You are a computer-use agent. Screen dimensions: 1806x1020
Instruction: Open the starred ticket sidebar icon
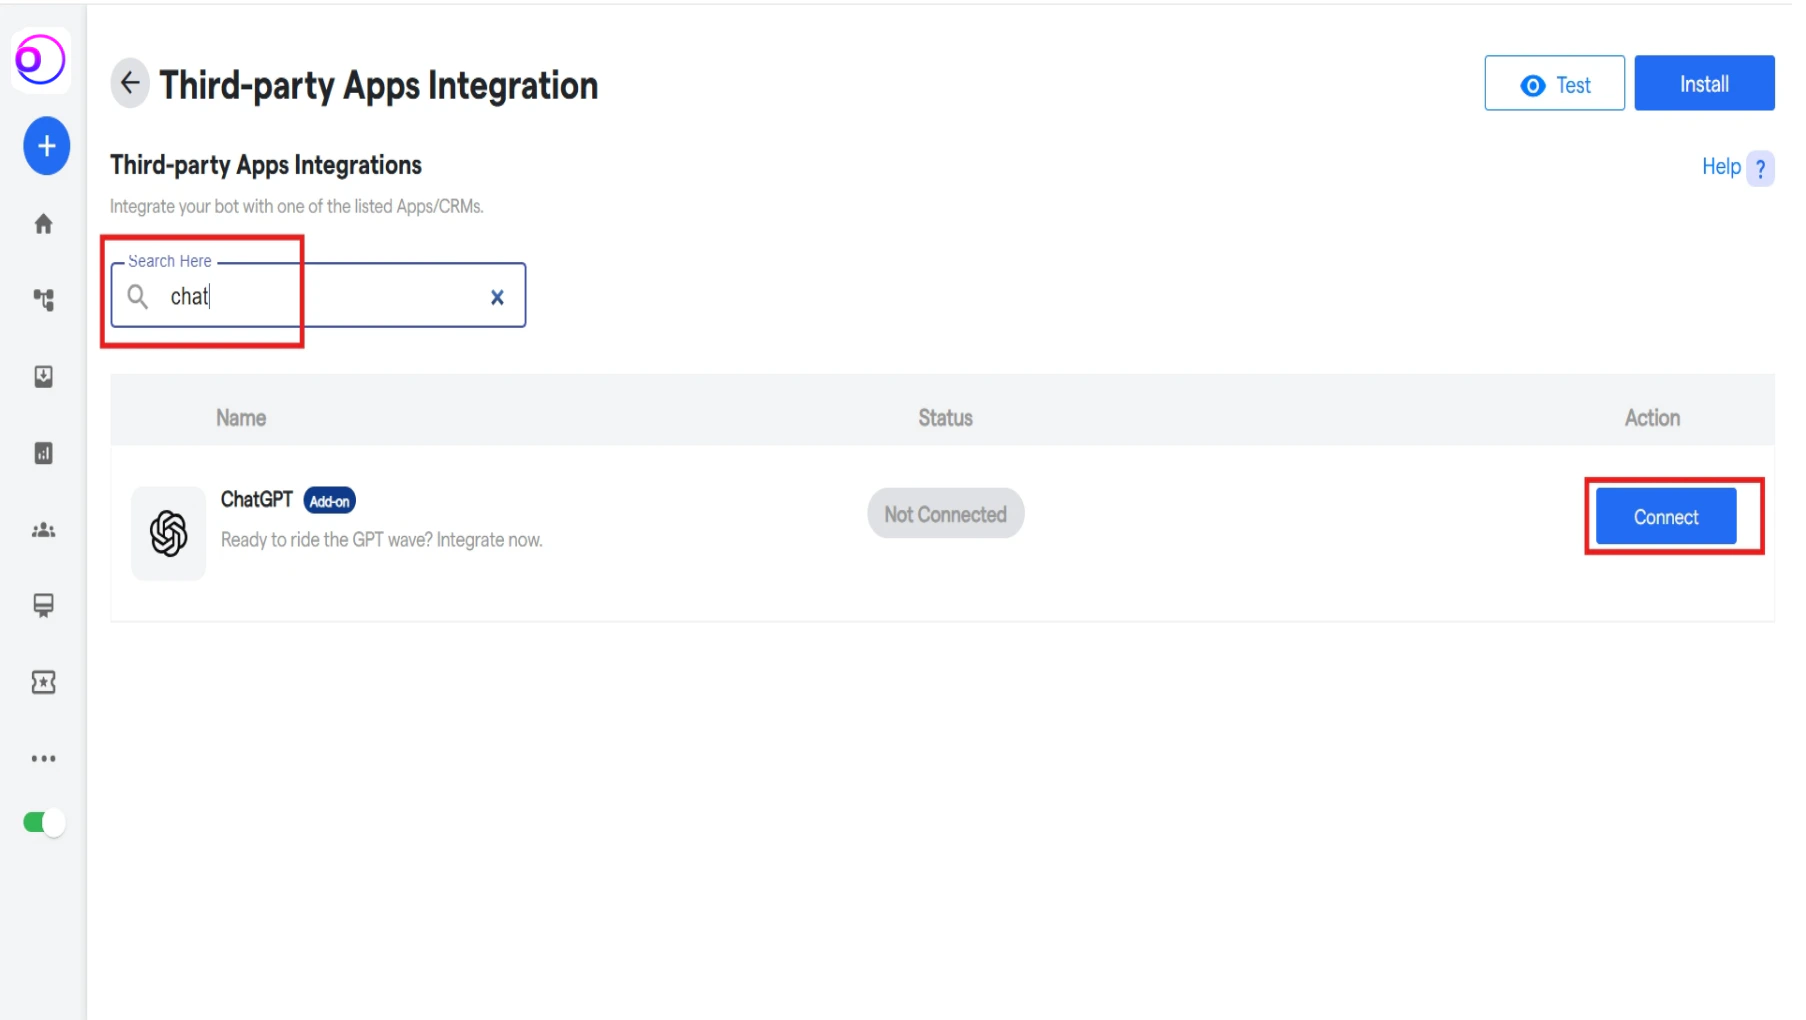(x=43, y=682)
